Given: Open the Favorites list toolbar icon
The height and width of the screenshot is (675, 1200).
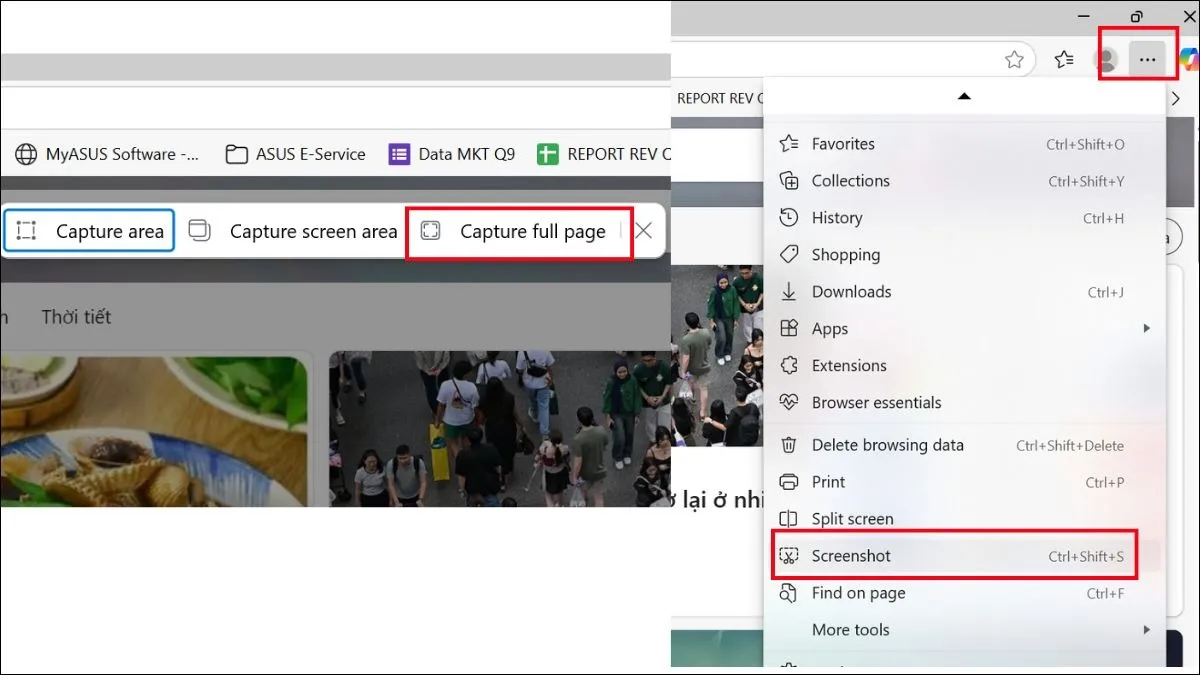Looking at the screenshot, I should click(1064, 60).
